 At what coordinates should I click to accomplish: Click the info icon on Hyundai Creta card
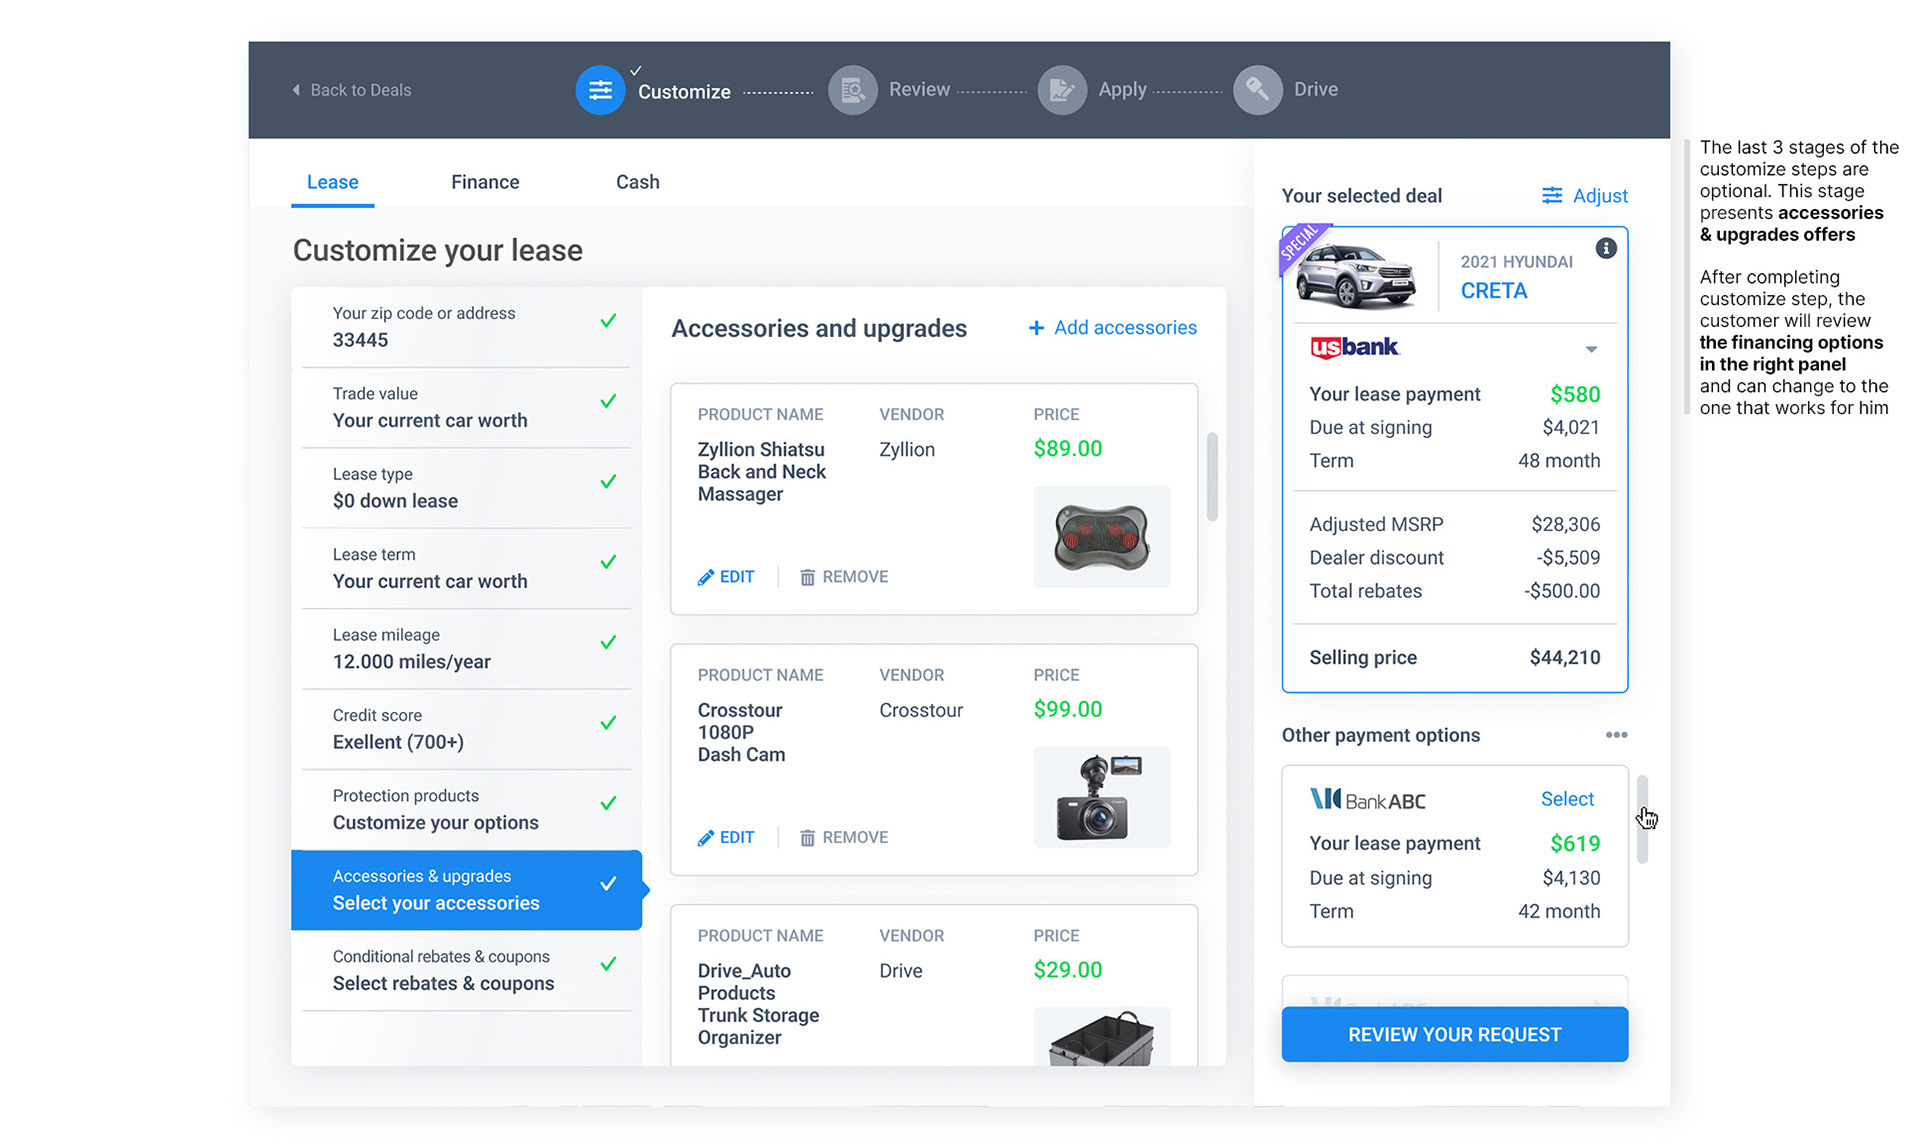(x=1606, y=249)
